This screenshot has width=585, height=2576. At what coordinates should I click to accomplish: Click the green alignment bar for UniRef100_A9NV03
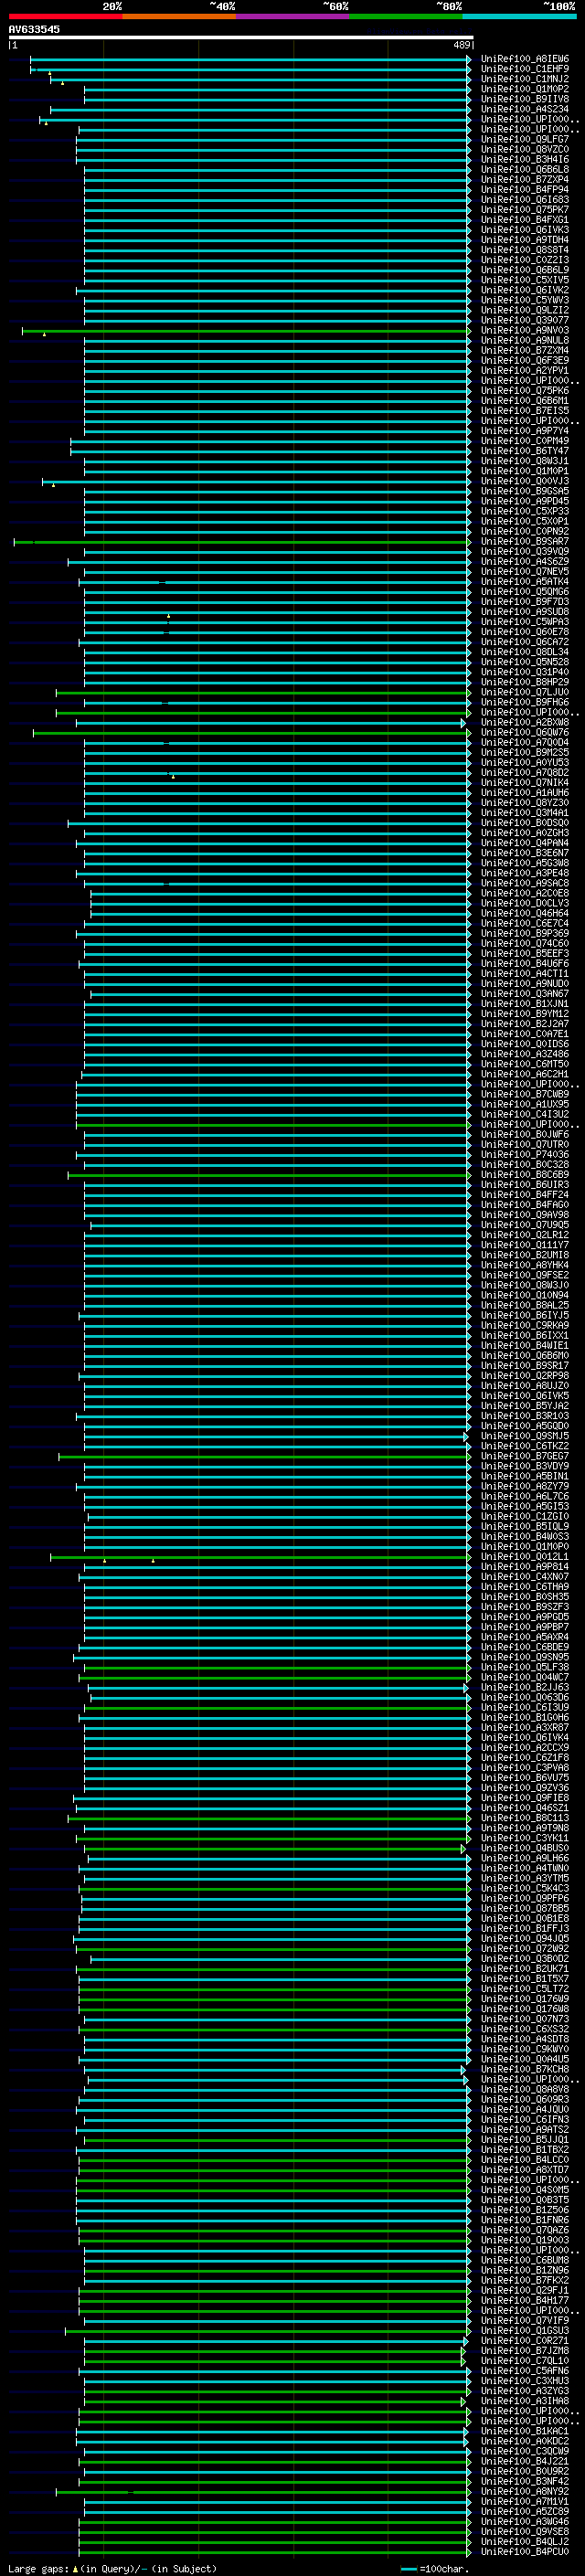(x=246, y=331)
